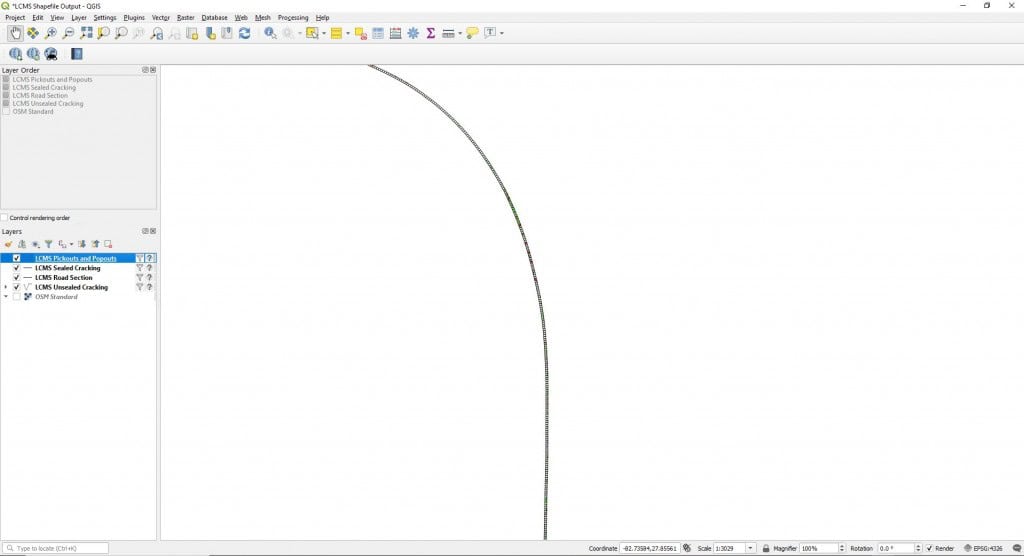Expand the LCMS Unsealed Cracking layer
The width and height of the screenshot is (1024, 556).
6,287
